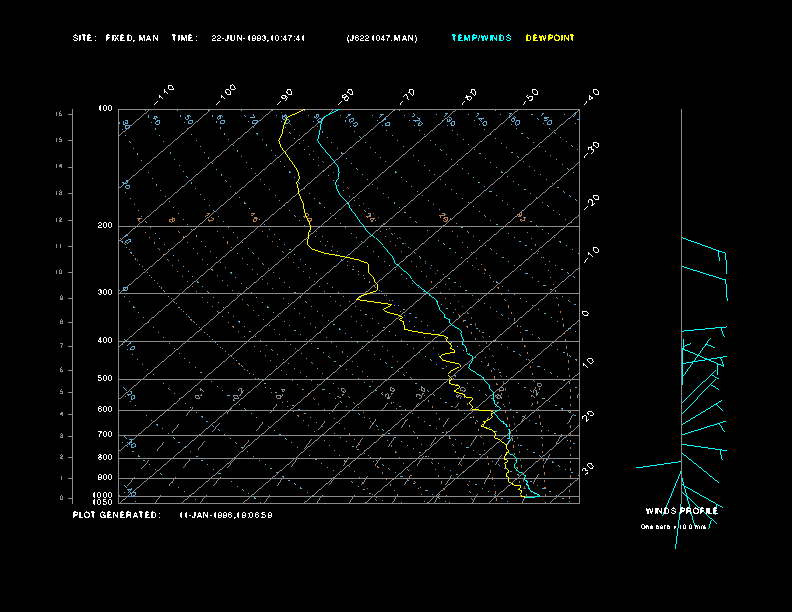Click the one barb scale caption
The width and height of the screenshot is (792, 612).
675,526
